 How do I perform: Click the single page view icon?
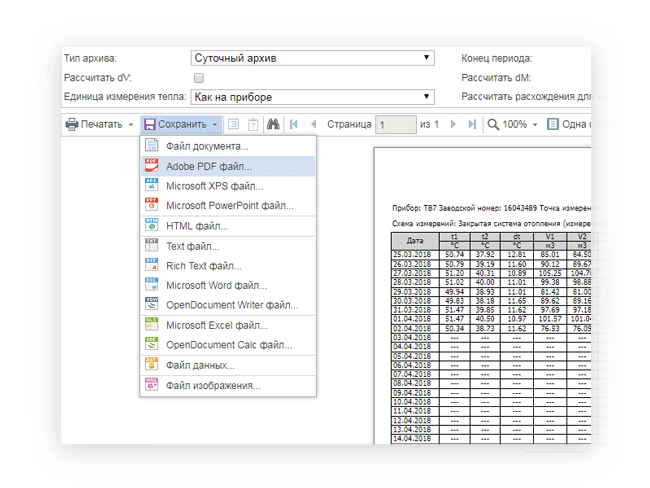pos(553,124)
